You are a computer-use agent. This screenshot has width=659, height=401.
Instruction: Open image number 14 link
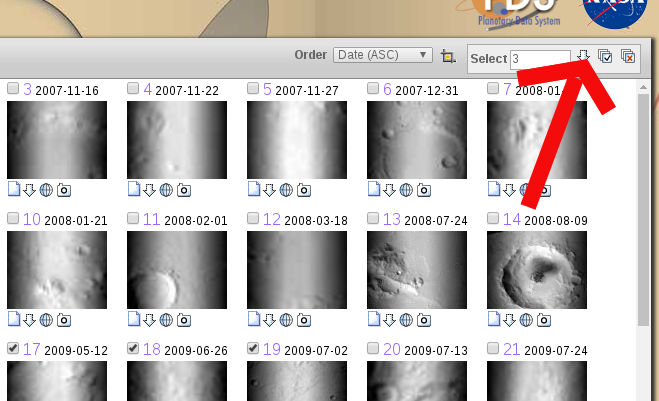click(x=511, y=219)
